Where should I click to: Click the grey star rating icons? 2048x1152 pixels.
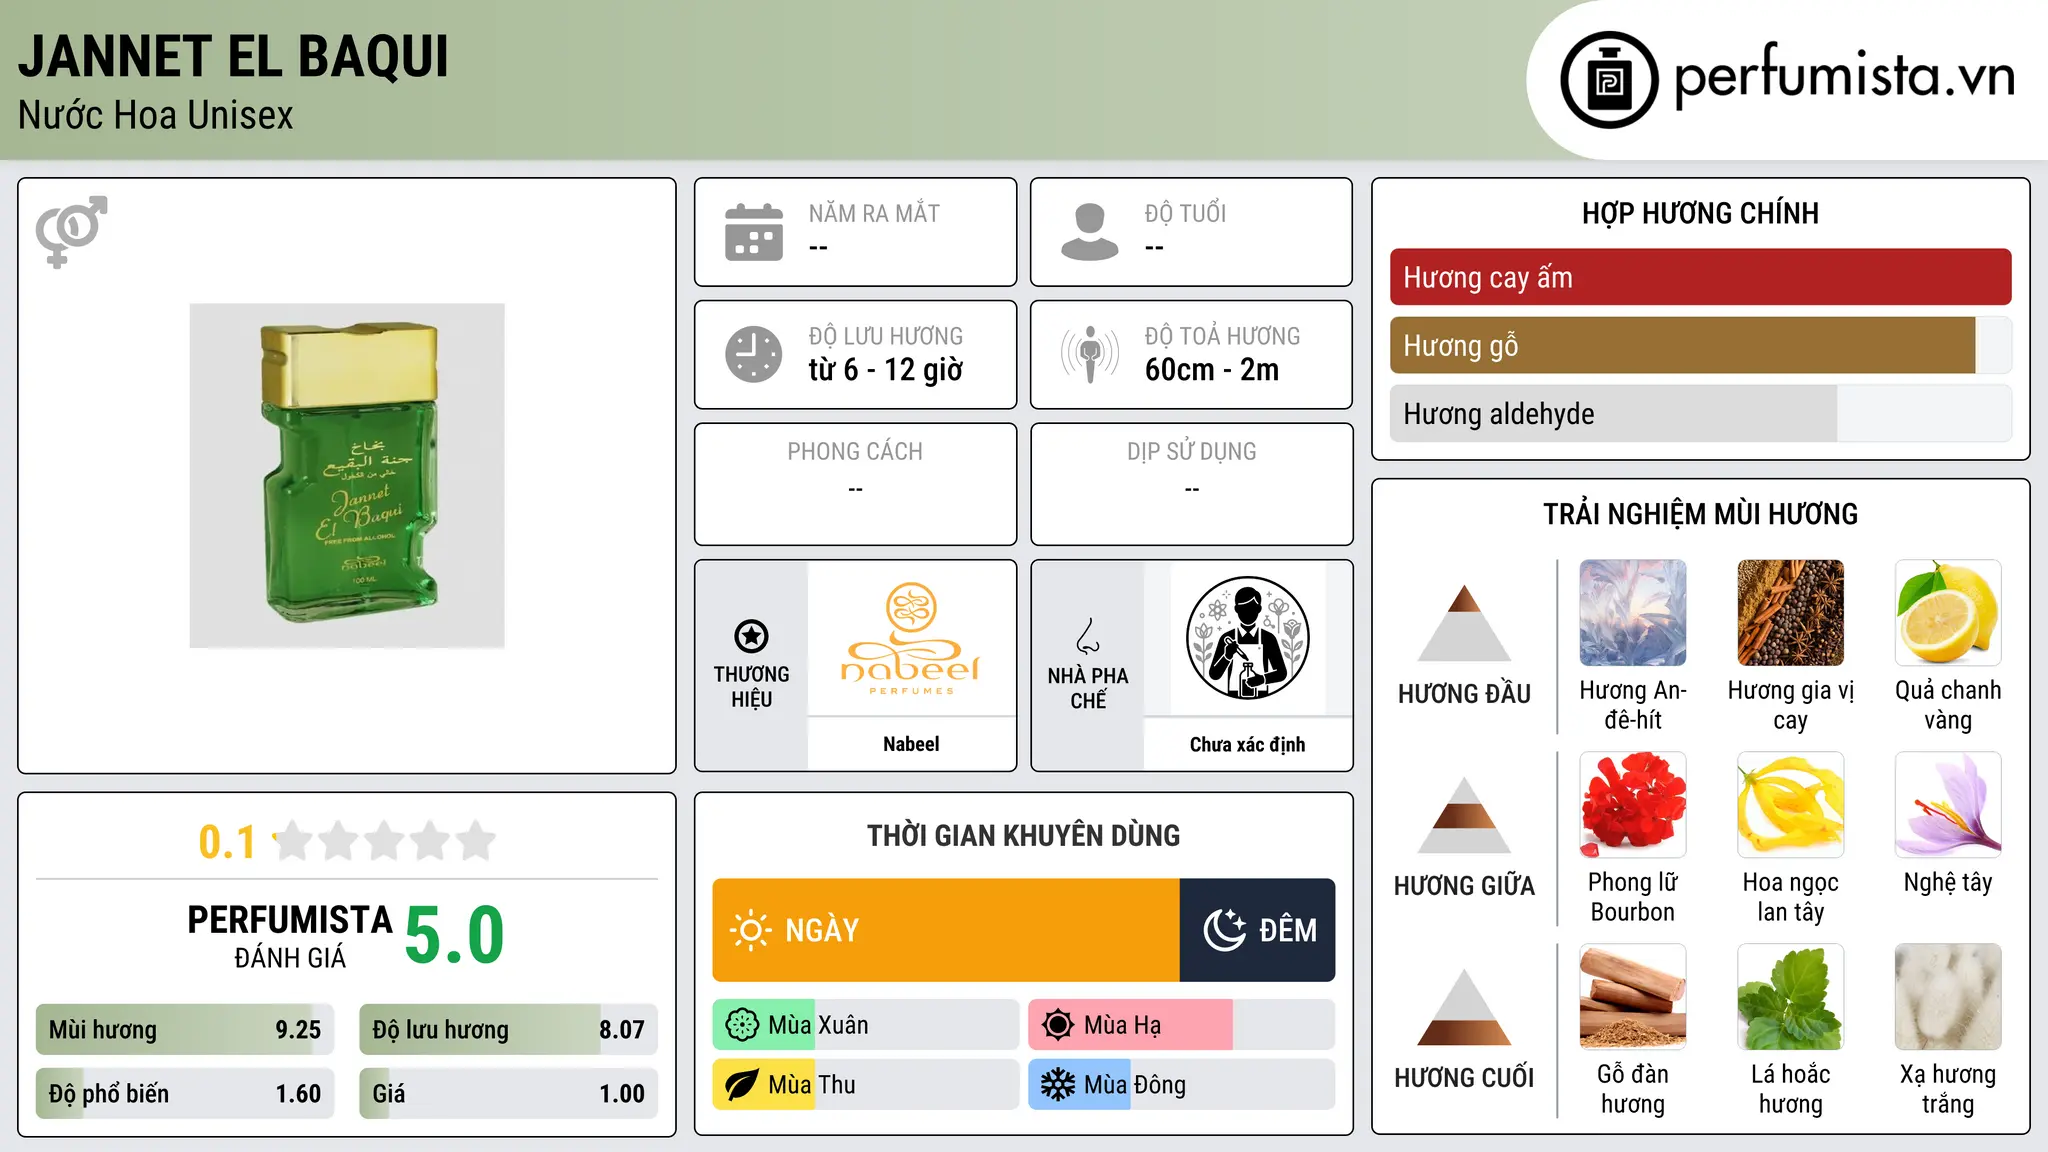point(385,841)
